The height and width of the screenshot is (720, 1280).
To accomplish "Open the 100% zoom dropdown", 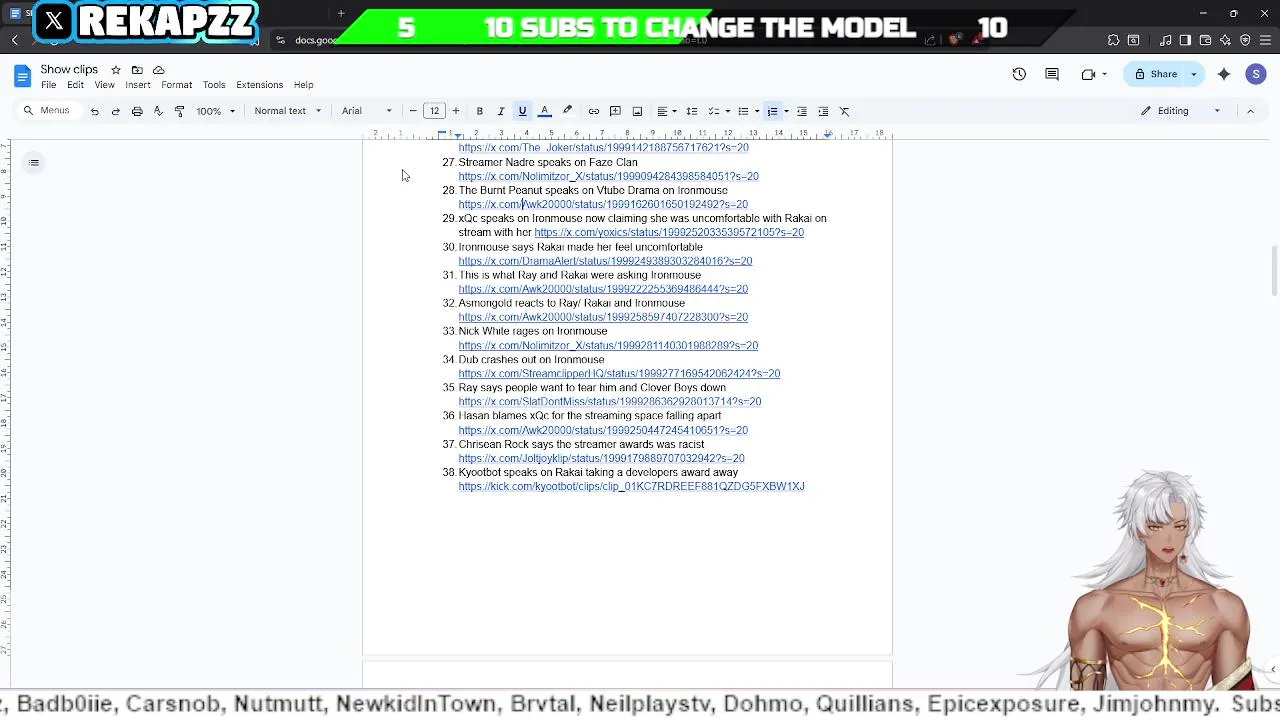I will tap(215, 111).
